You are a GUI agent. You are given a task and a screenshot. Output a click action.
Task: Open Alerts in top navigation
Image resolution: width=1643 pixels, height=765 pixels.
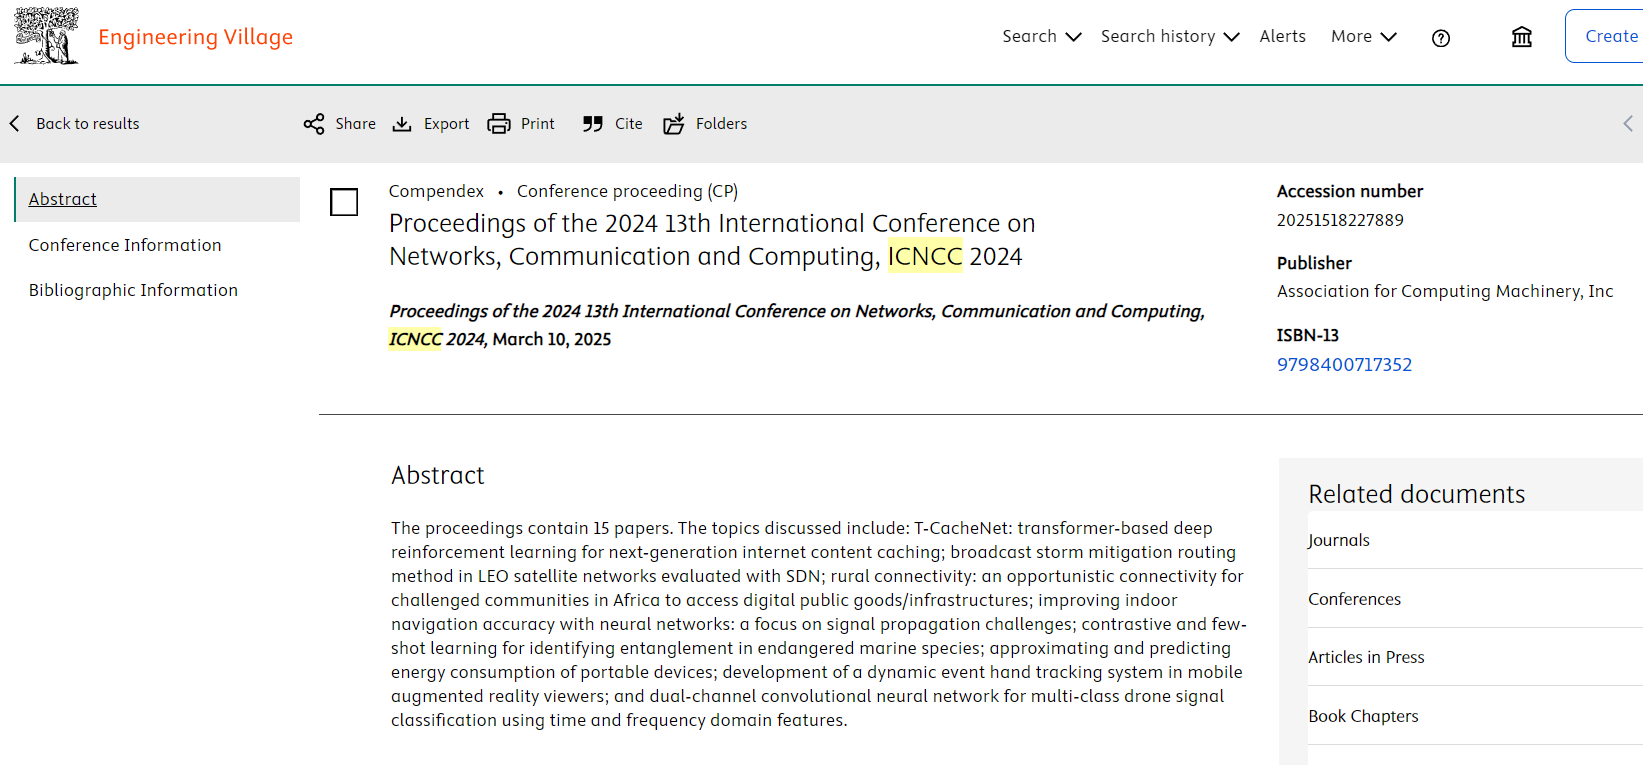click(x=1282, y=37)
